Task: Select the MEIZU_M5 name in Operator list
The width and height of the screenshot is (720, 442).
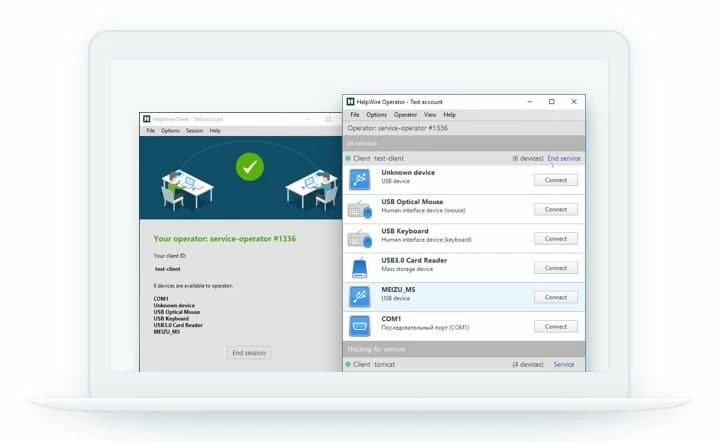Action: [x=398, y=290]
